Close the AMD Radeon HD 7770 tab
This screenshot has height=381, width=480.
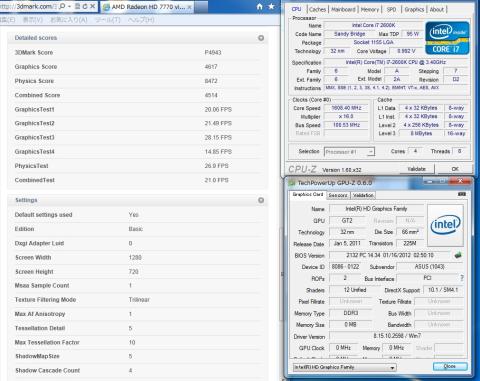point(189,7)
